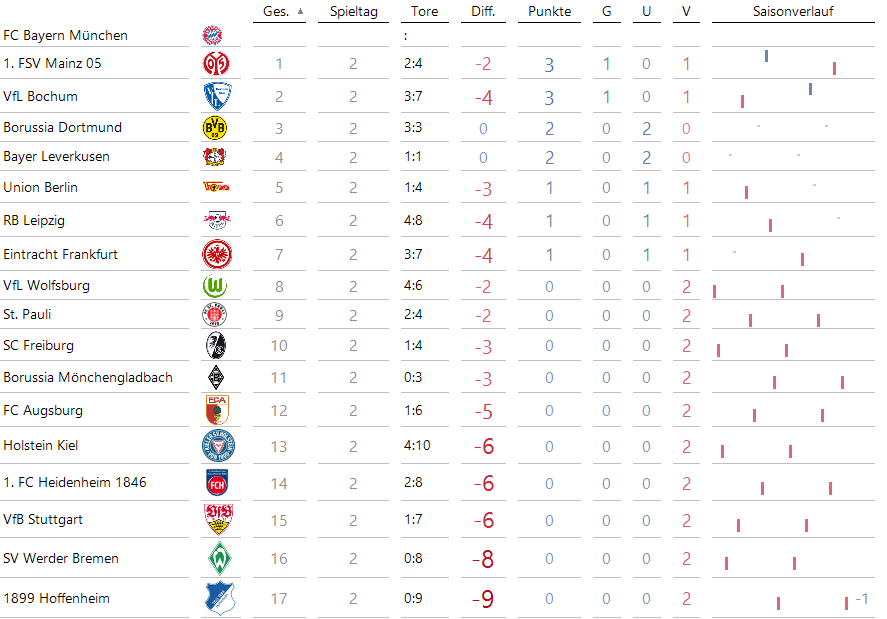This screenshot has height=619, width=887.
Task: Toggle the sort order on the Ges. column
Action: tap(278, 12)
